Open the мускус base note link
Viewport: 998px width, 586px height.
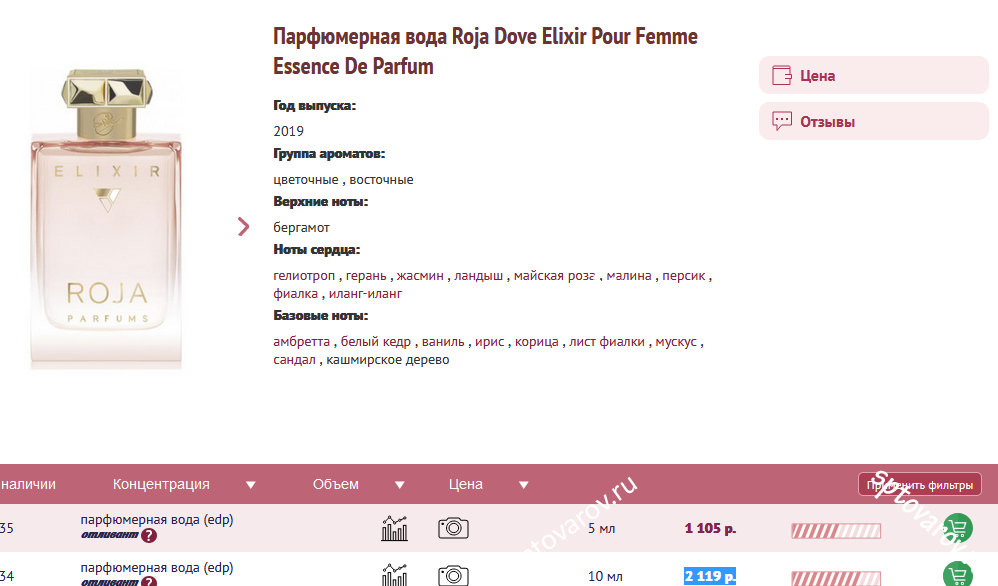coord(676,342)
